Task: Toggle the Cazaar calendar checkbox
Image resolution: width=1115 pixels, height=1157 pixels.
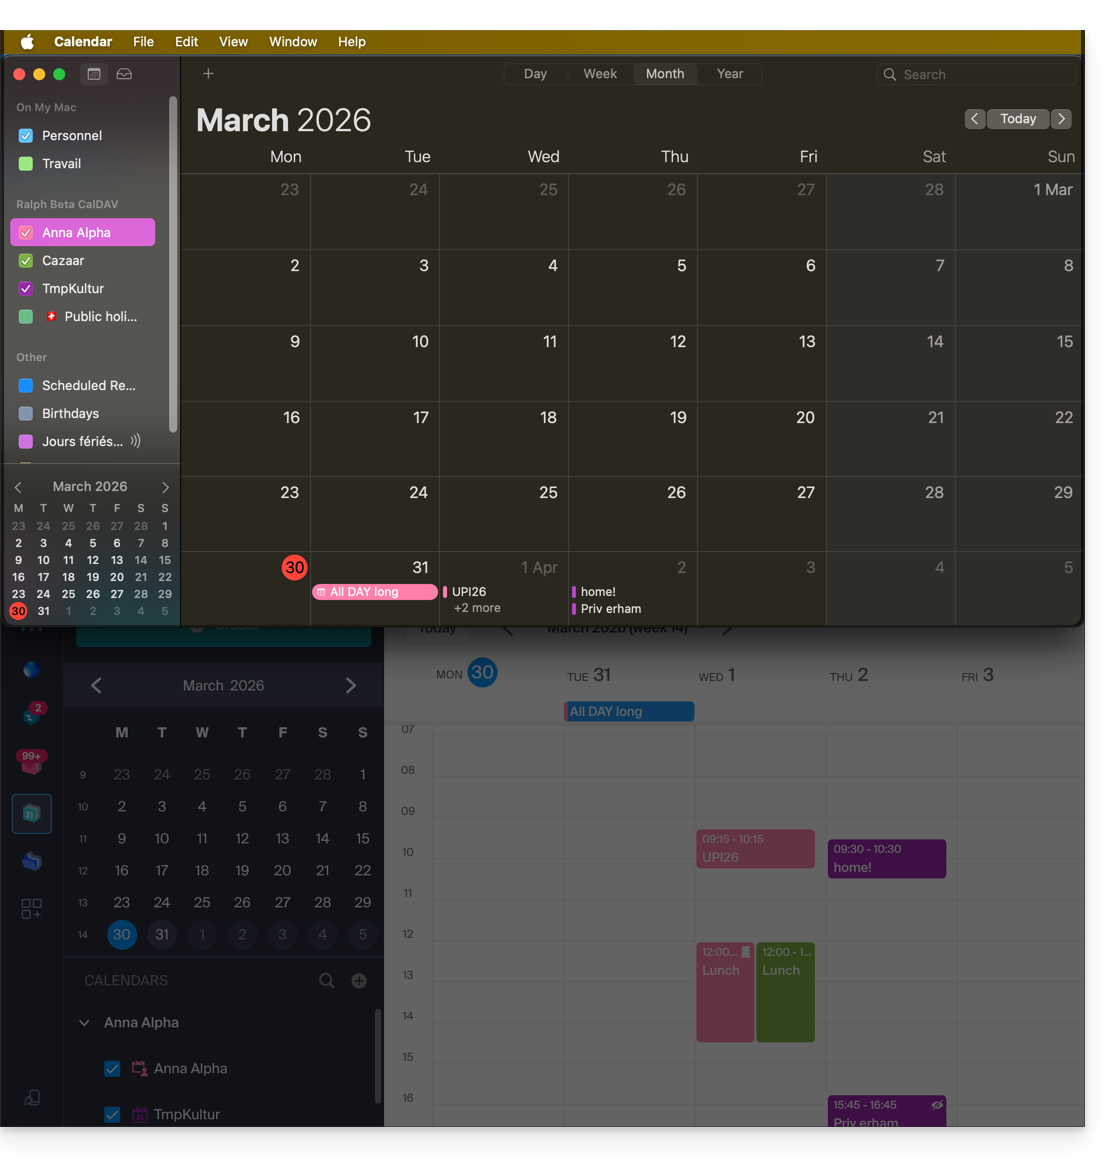Action: click(x=26, y=261)
